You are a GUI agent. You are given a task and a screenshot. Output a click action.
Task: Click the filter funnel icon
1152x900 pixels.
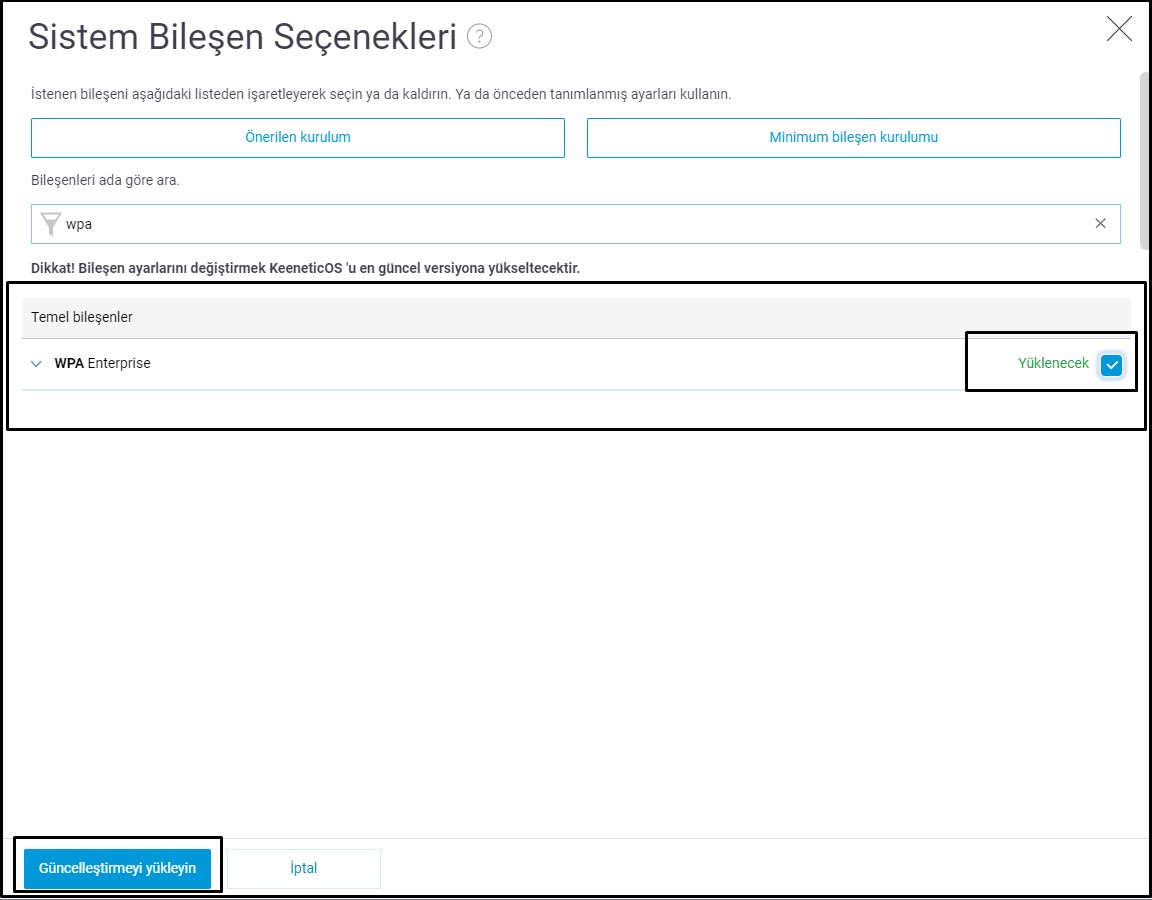[x=50, y=224]
